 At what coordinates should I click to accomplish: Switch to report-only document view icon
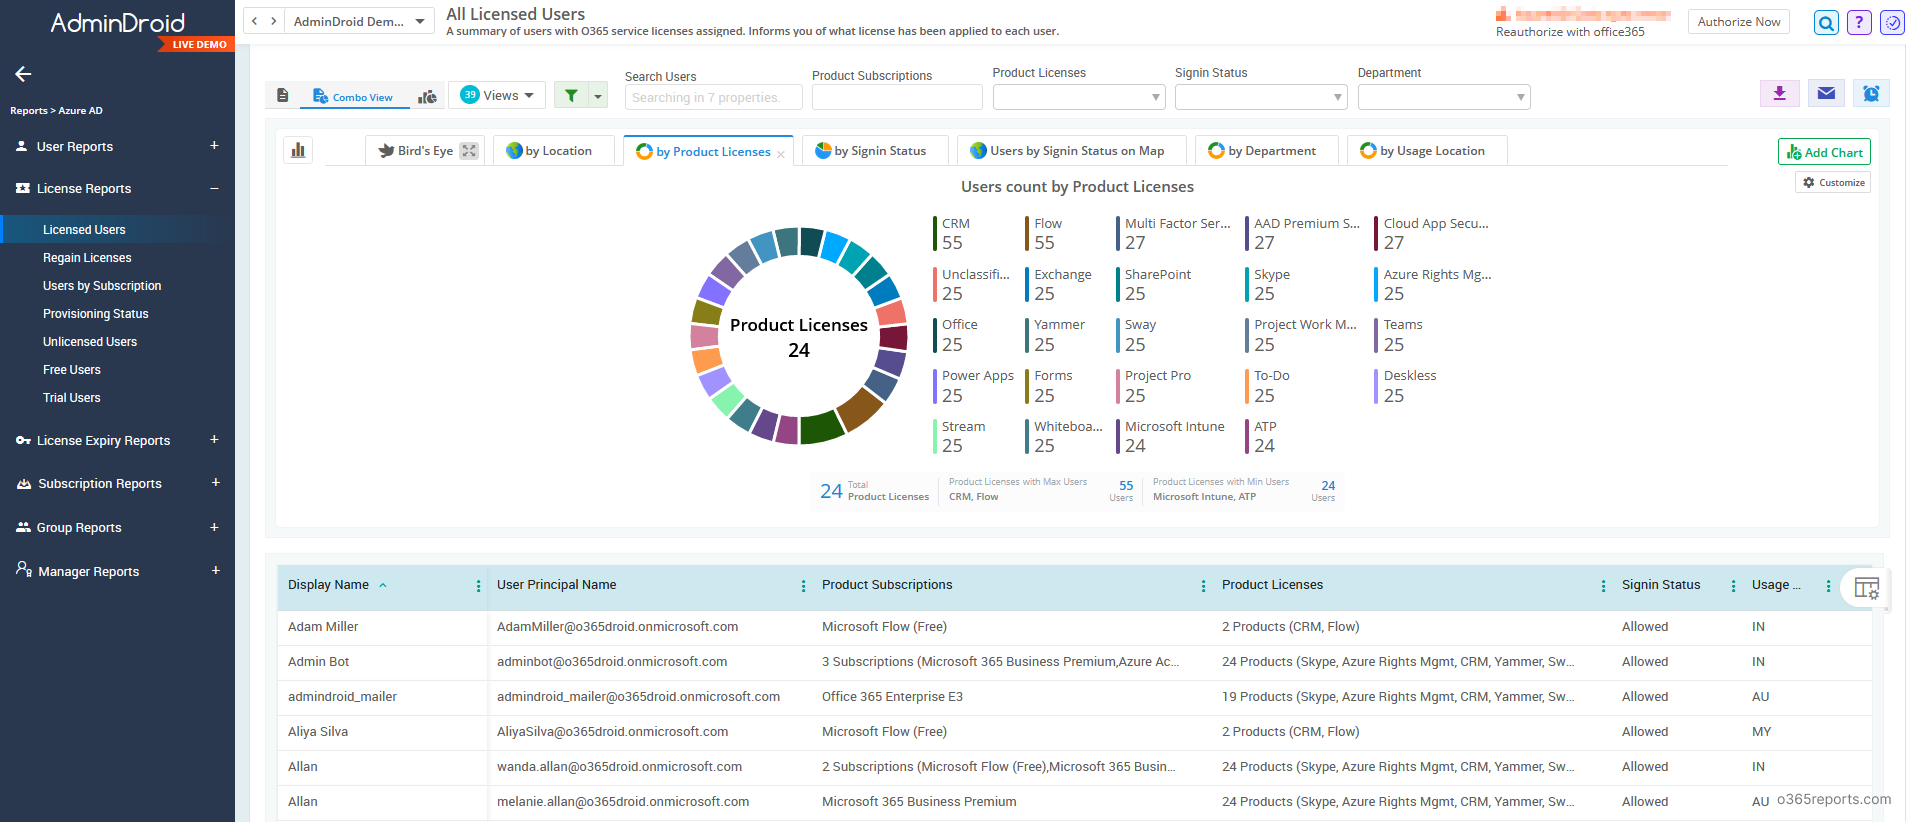coord(283,96)
